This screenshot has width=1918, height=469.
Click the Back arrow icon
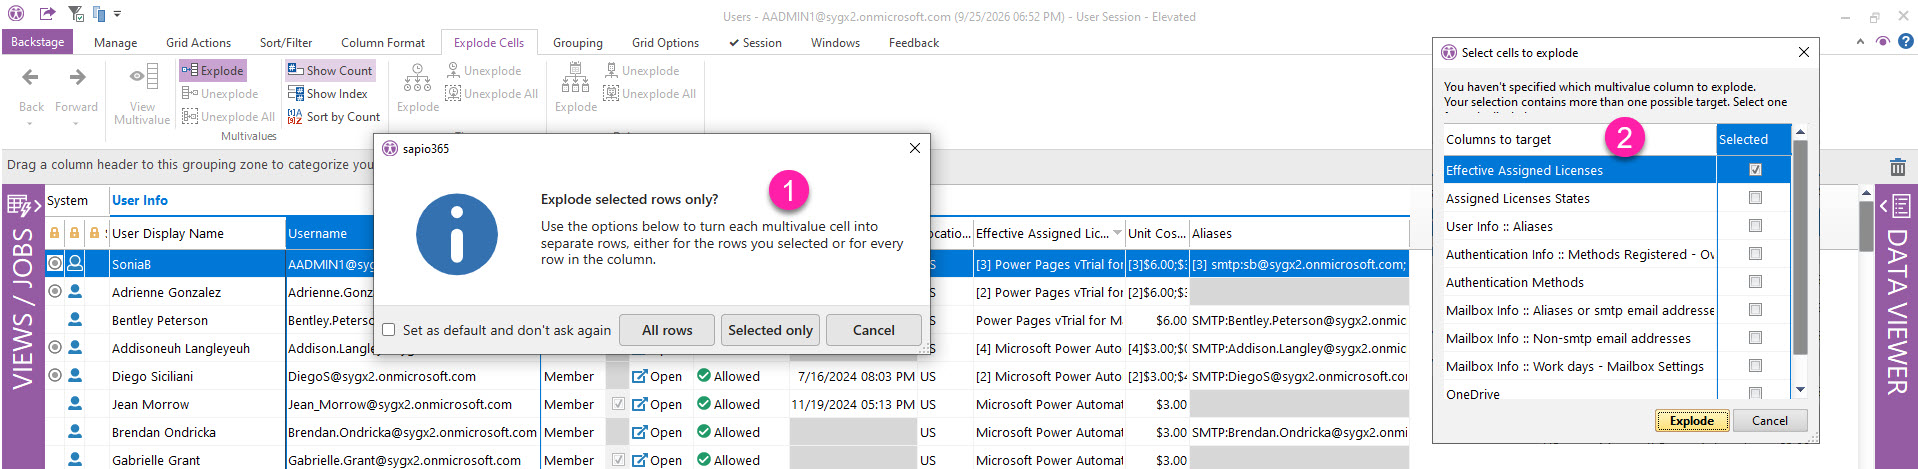click(x=31, y=77)
